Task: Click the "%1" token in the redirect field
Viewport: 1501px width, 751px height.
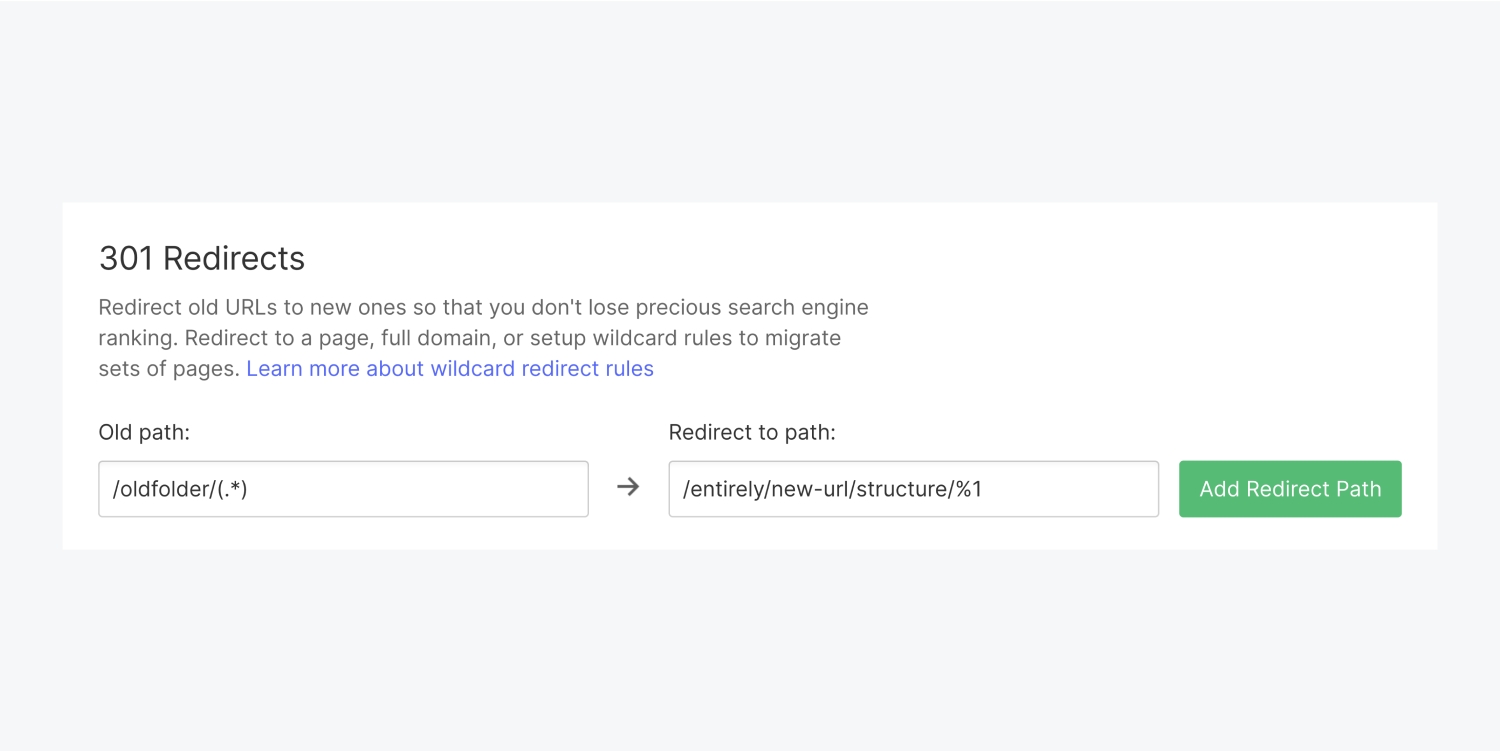Action: [x=969, y=489]
